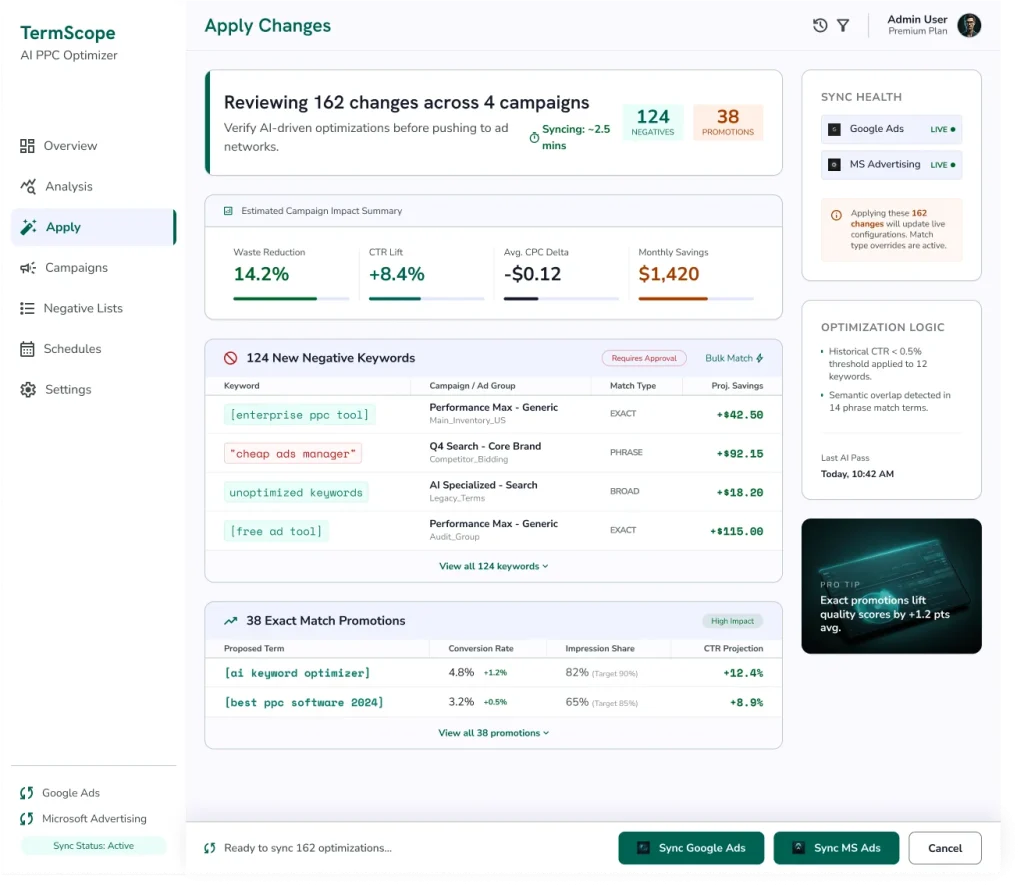Open Negative Lists
Screen dimensions: 1024x891
pos(93,308)
